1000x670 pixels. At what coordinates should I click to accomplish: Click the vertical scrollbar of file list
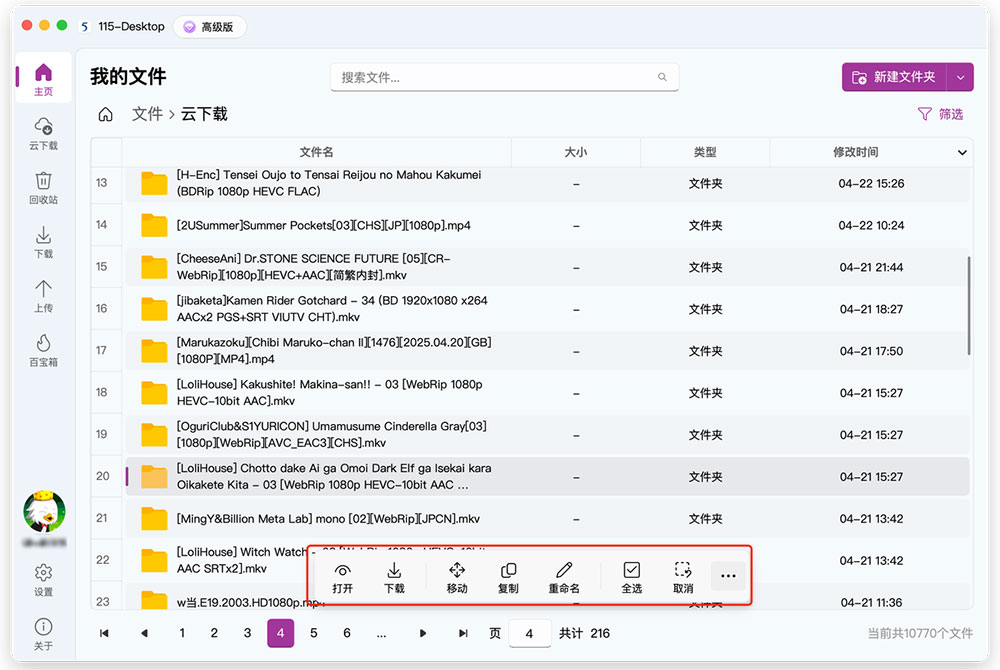coord(969,305)
